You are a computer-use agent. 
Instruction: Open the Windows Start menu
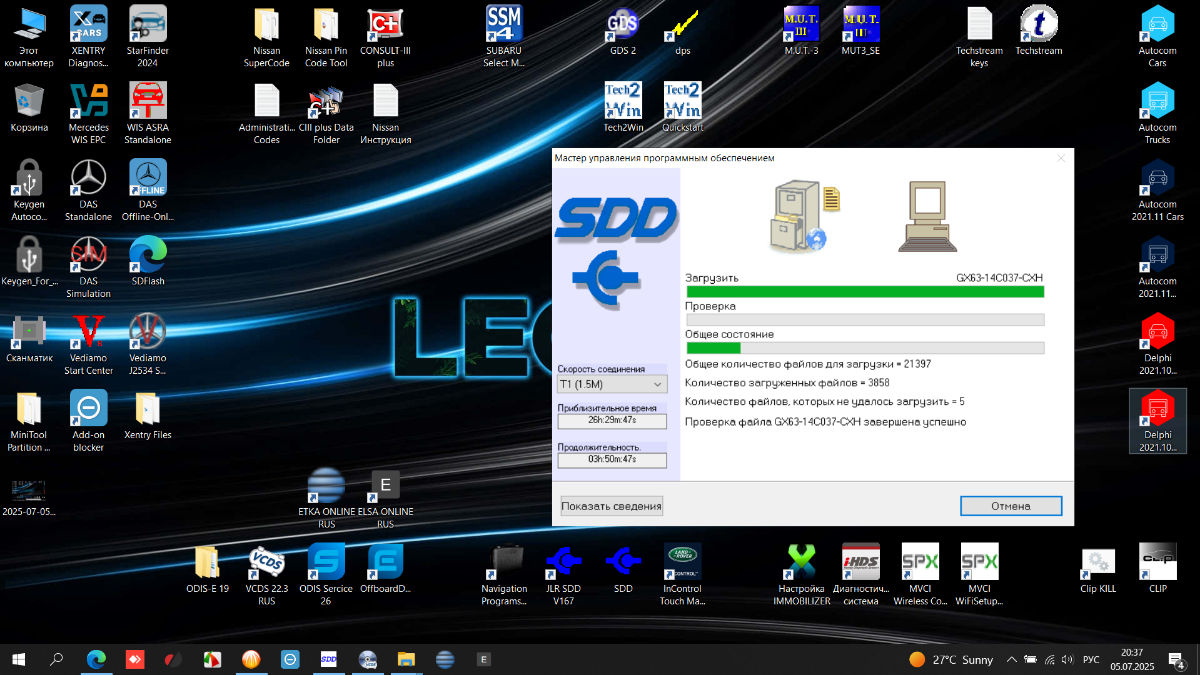[18, 659]
